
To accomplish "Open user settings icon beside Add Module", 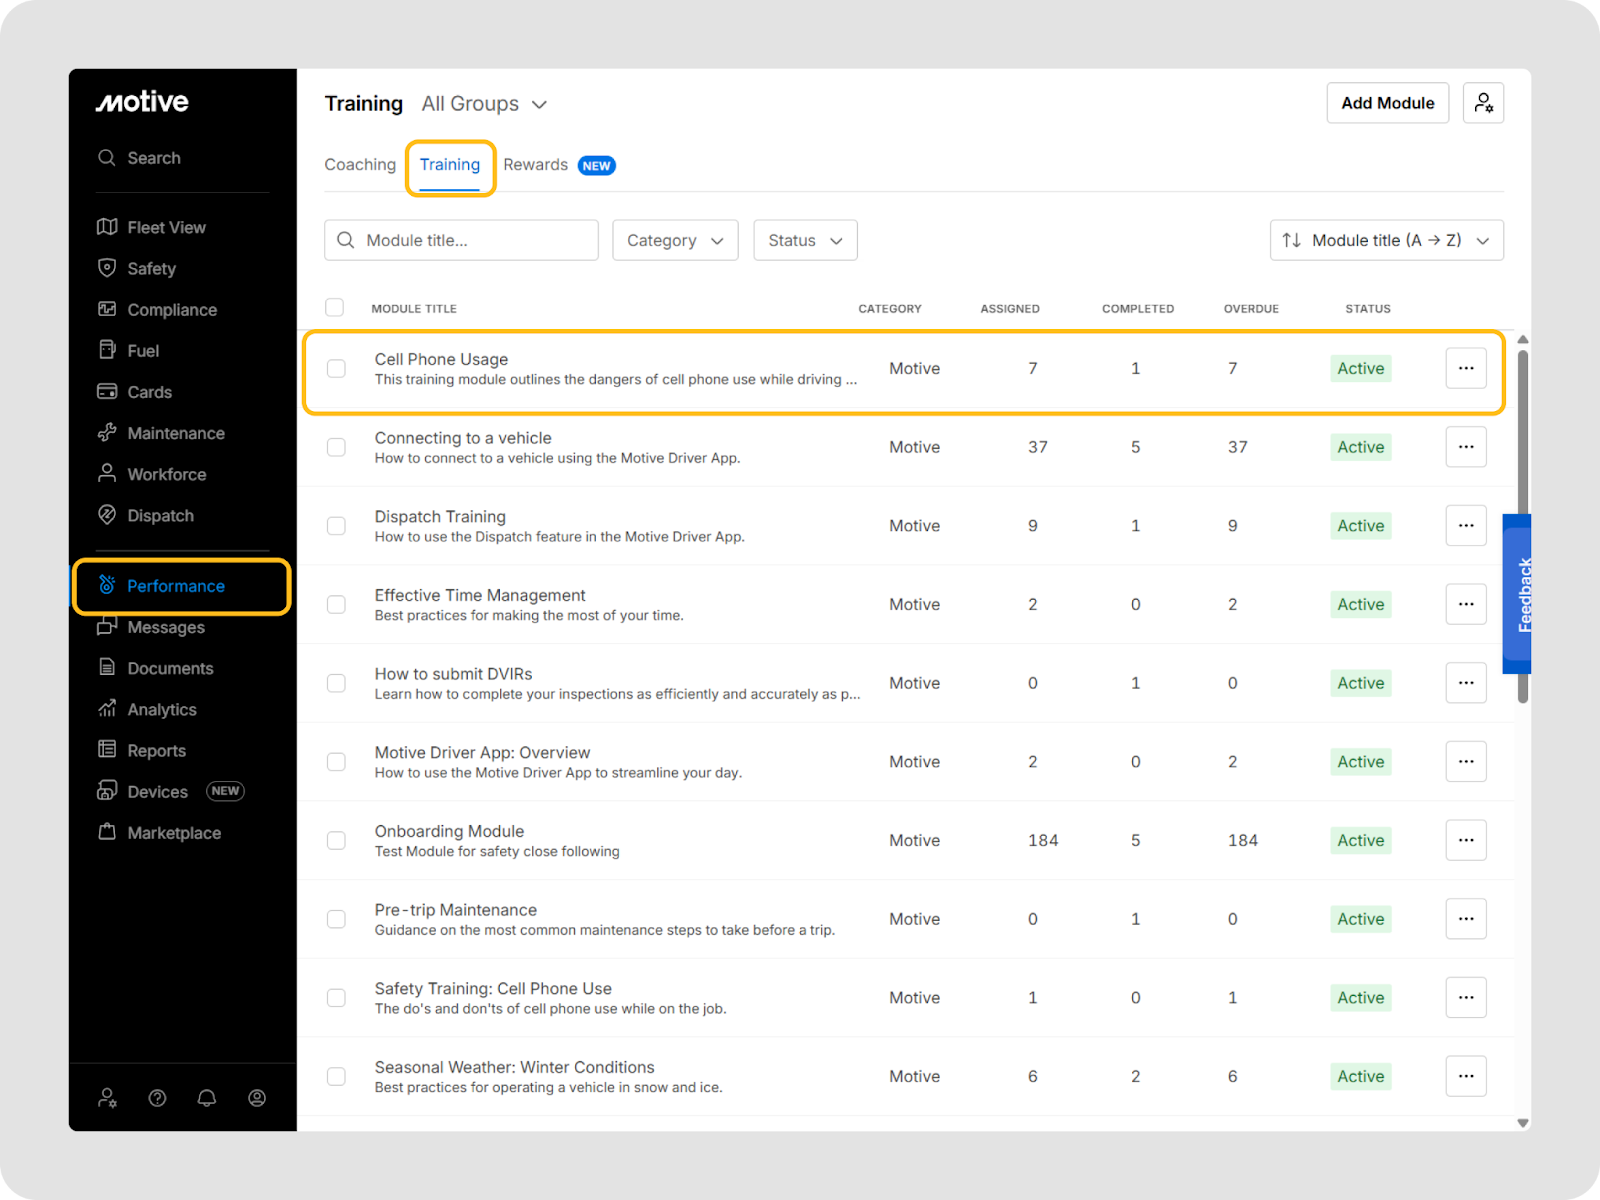I will pyautogui.click(x=1483, y=103).
